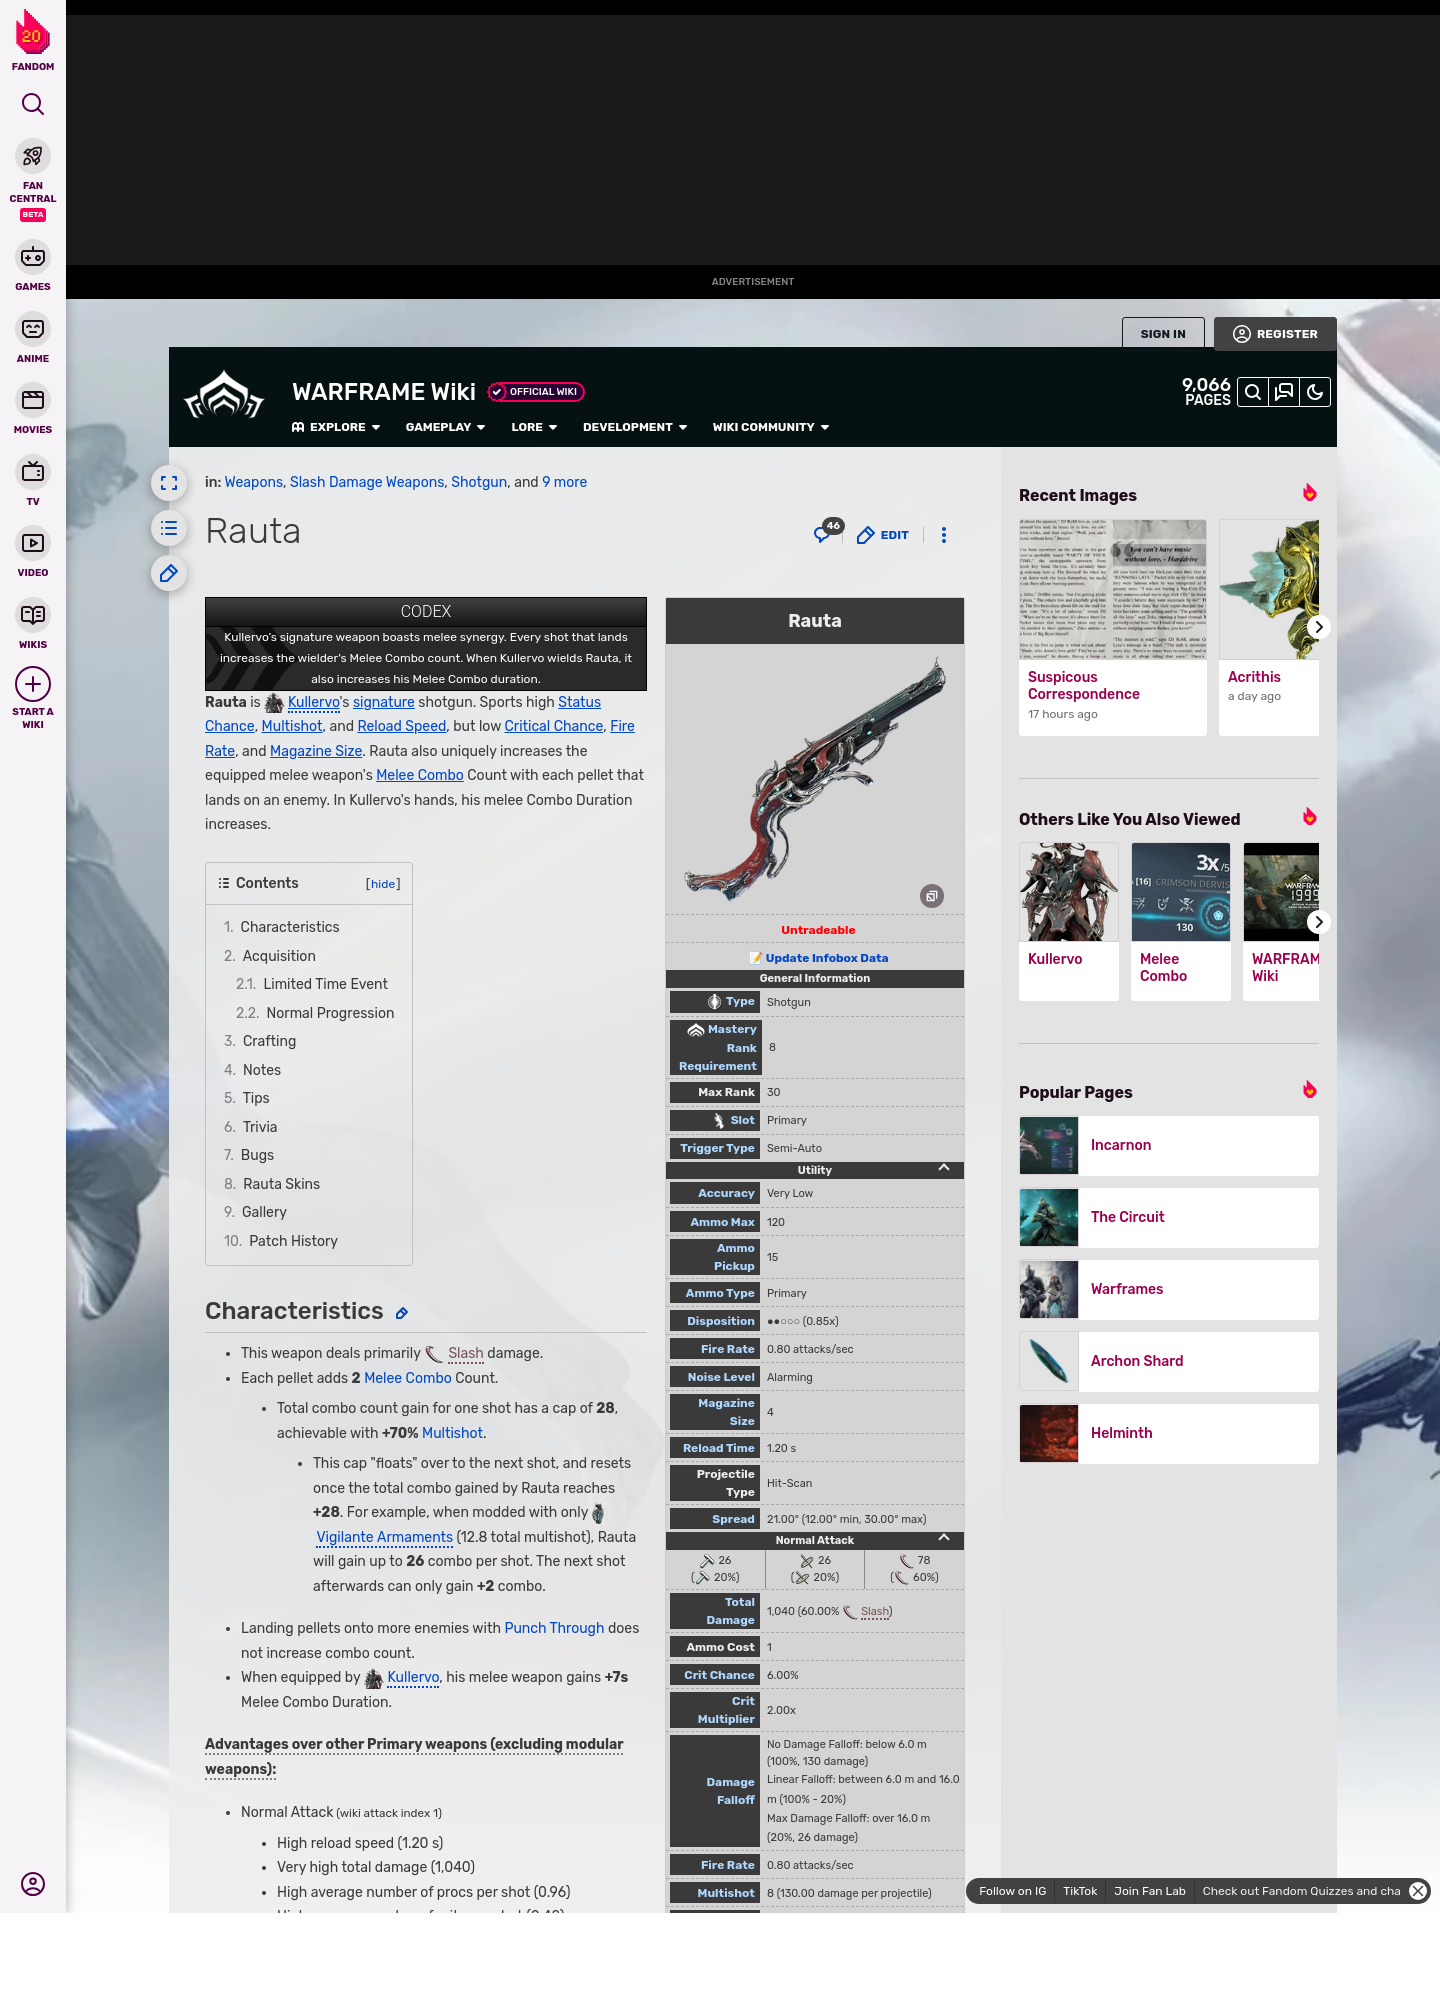Open Update Infobox Data link

(x=827, y=958)
